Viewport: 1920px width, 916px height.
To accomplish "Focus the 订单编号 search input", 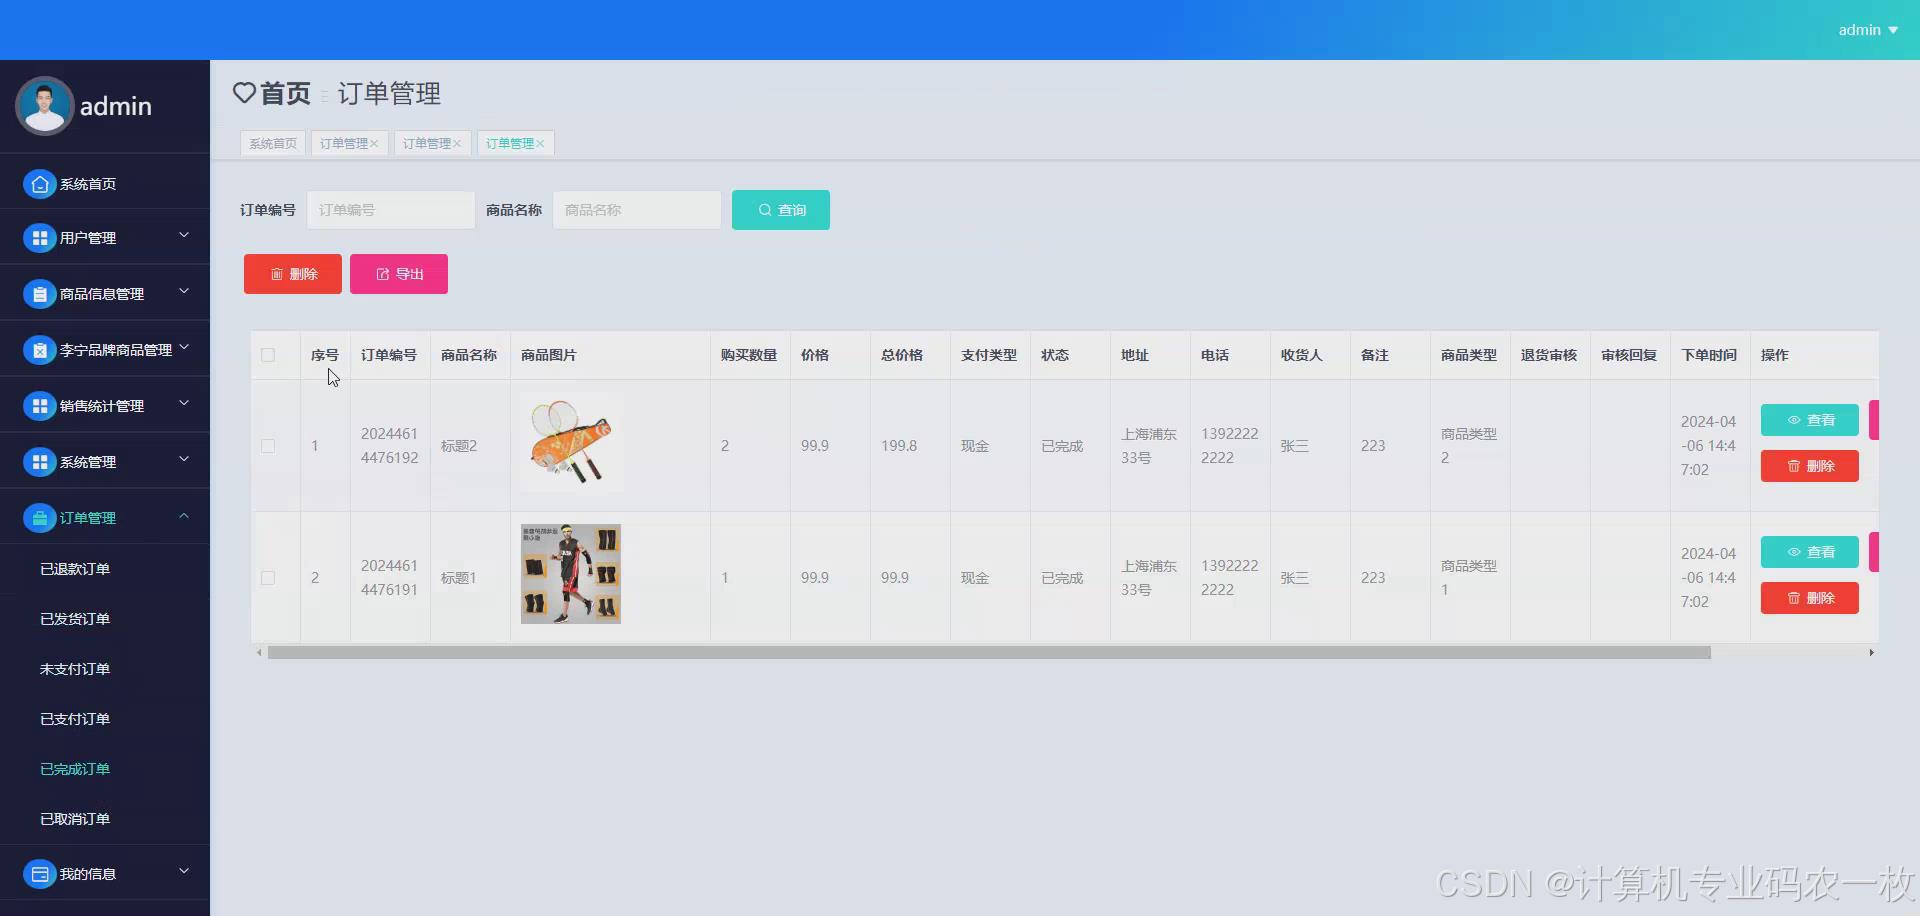I will [391, 210].
